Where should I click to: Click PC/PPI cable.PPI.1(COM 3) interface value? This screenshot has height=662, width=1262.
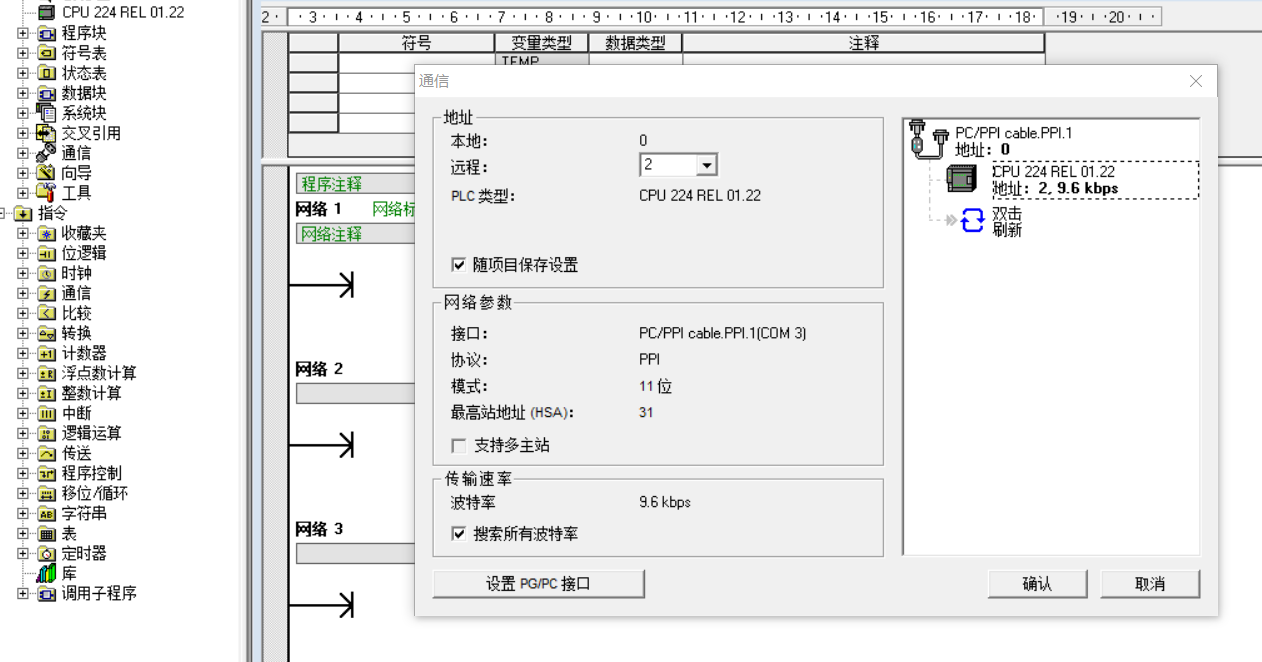pos(722,333)
